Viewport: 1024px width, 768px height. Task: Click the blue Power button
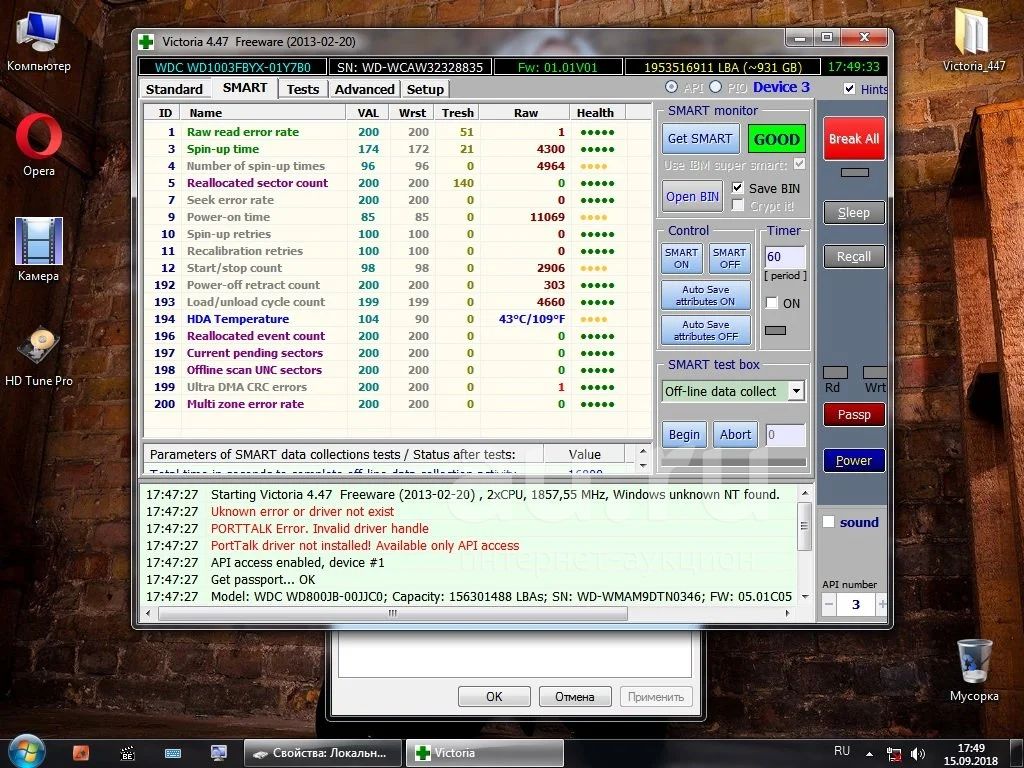[x=854, y=460]
